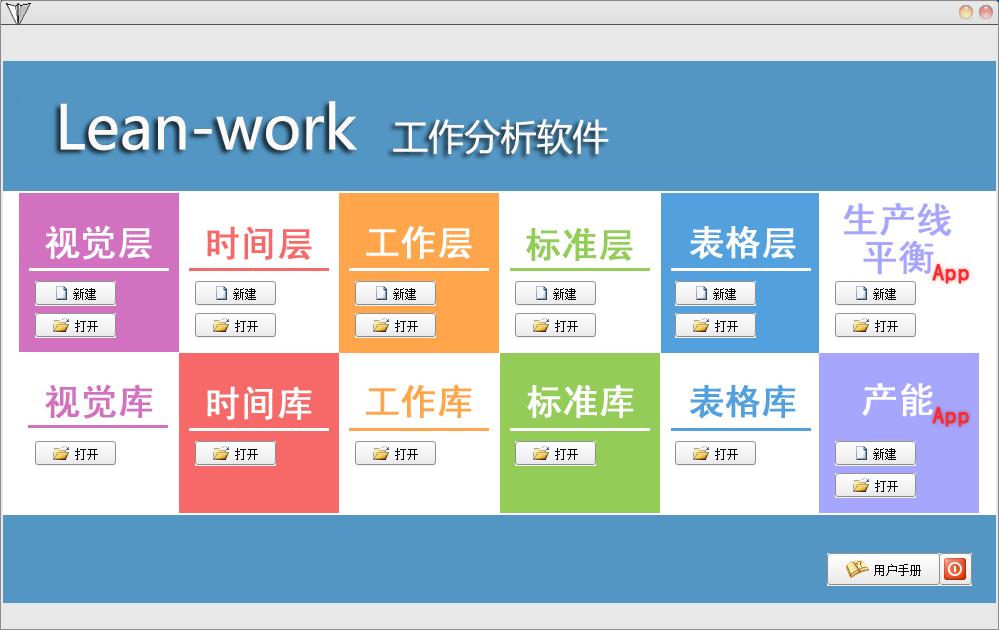Screen dimensions: 999x630
Task: Open 表格层 with 打开 button
Action: 715,326
